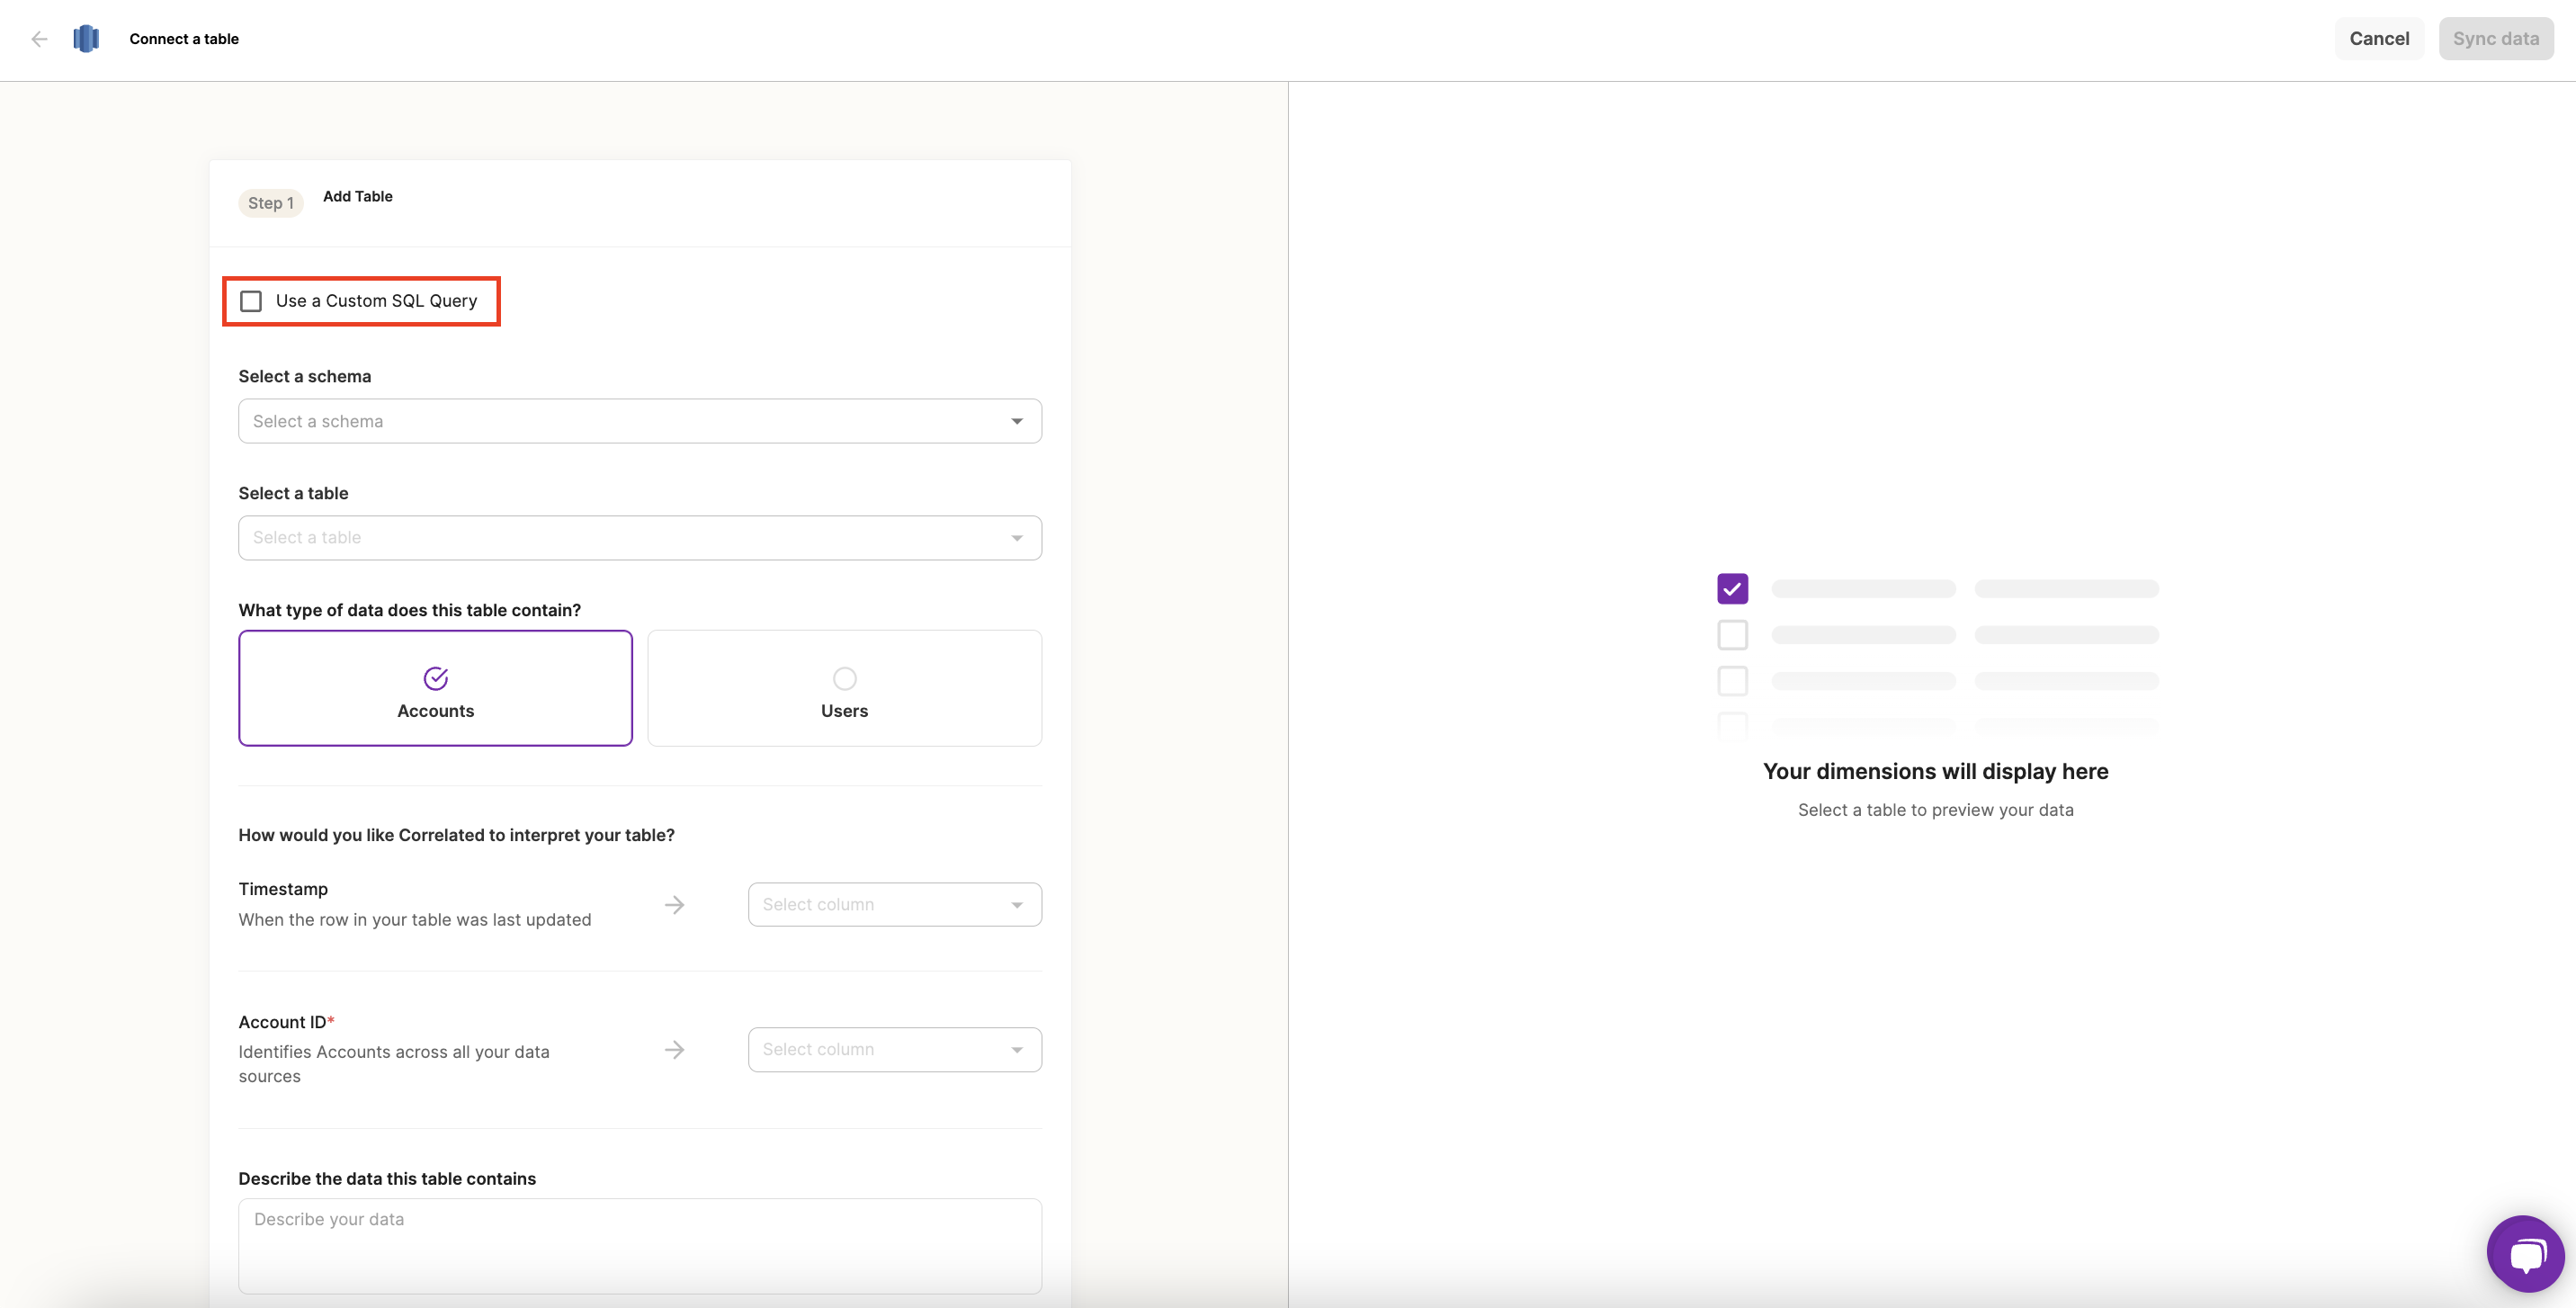2576x1308 pixels.
Task: Click the Add Table step label
Action: 357,197
